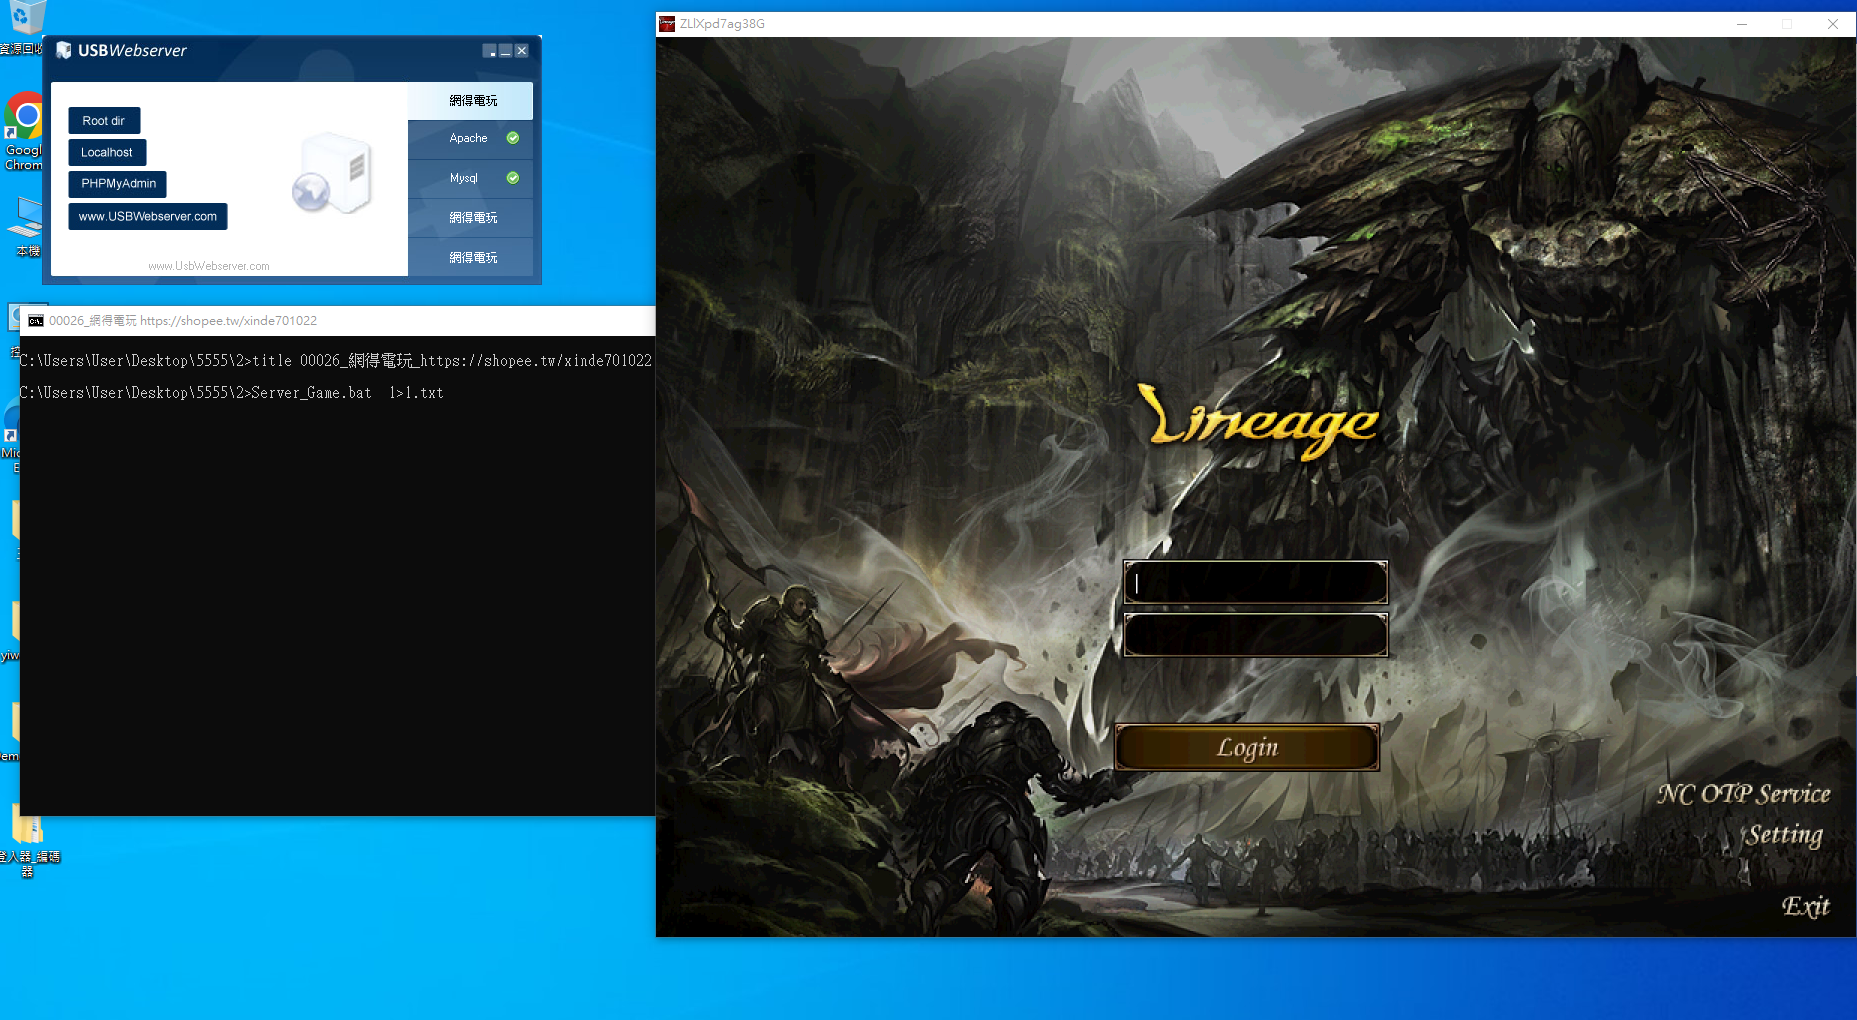Minimize the Lineage game window
Screen dimensions: 1857x1020
click(x=1742, y=24)
